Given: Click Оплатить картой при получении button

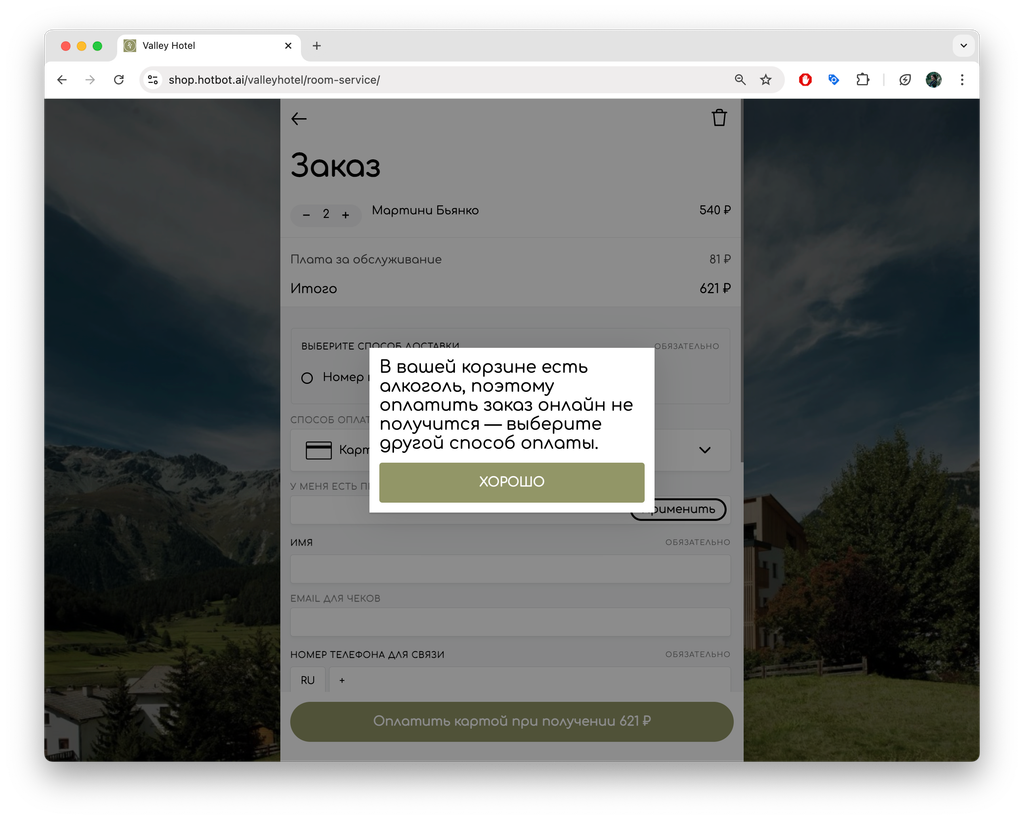Looking at the screenshot, I should [x=511, y=721].
